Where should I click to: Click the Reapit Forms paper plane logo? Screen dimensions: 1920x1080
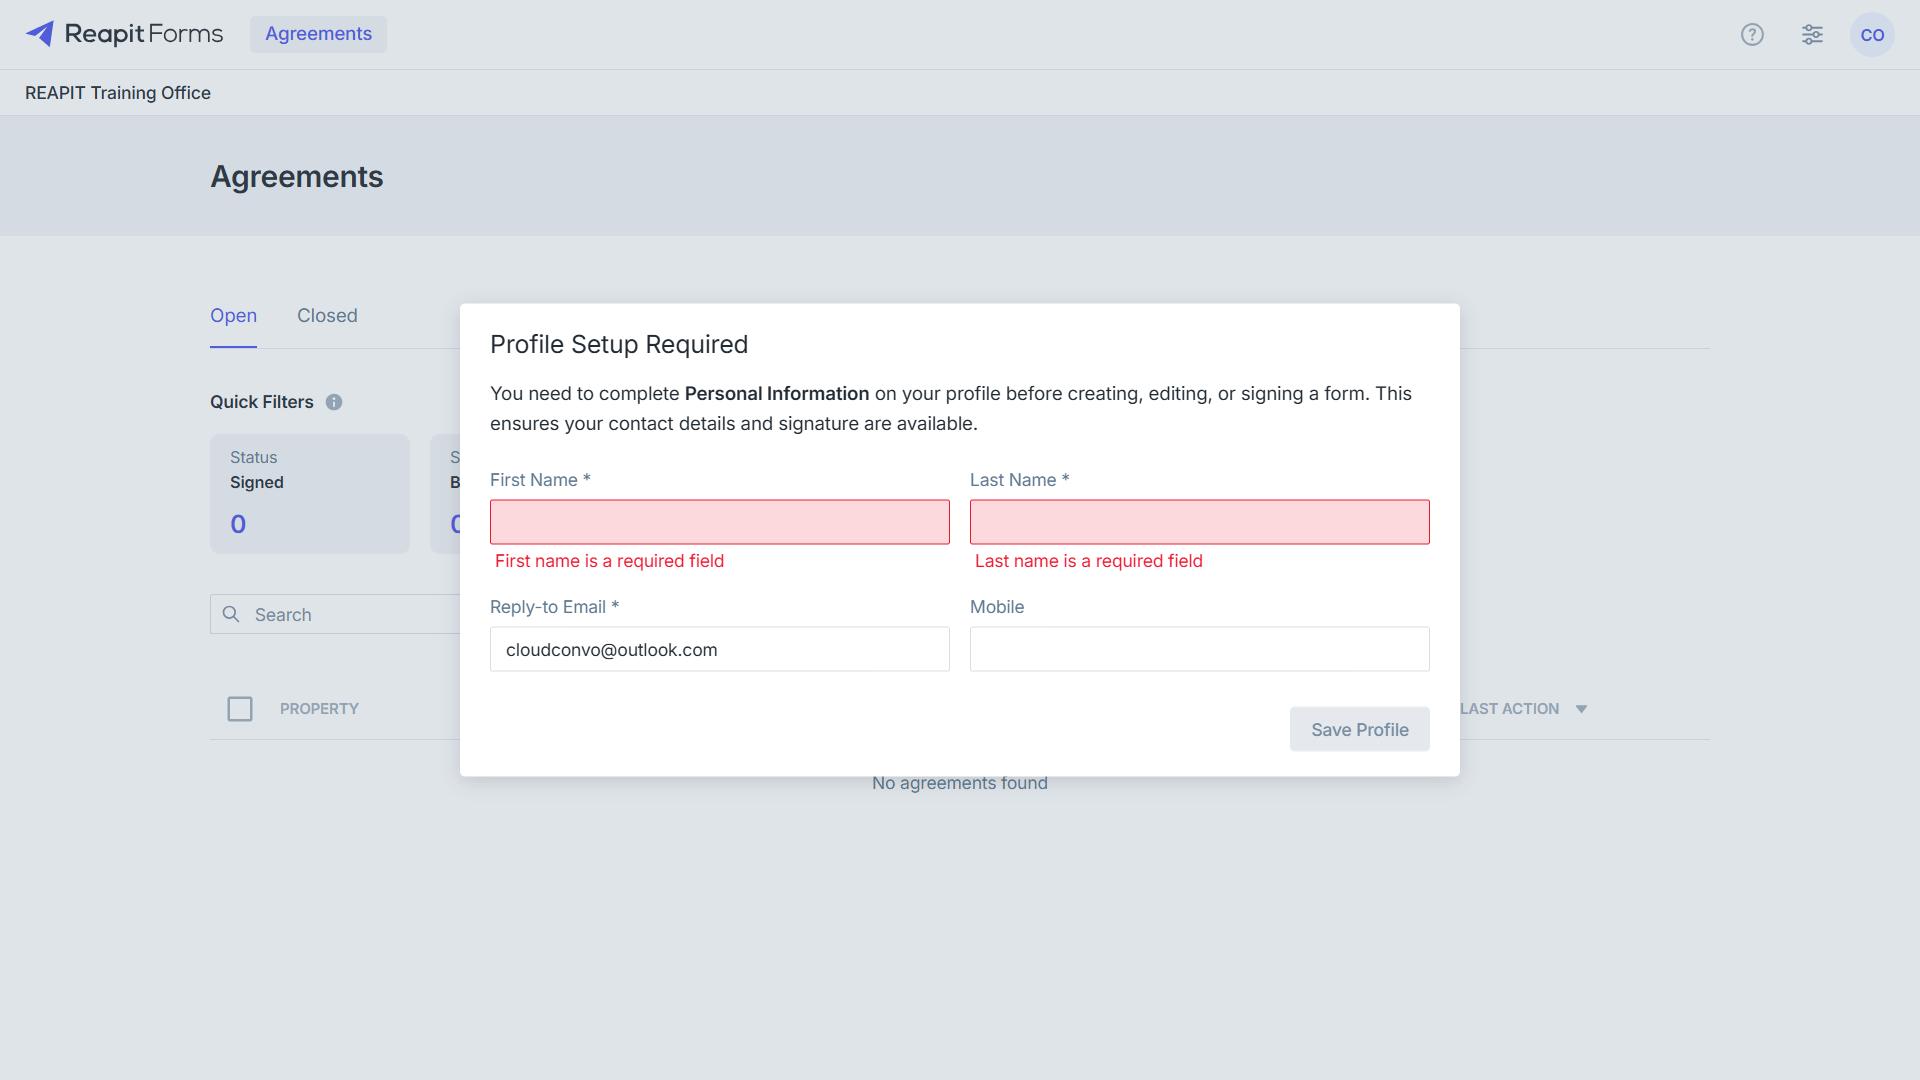40,34
